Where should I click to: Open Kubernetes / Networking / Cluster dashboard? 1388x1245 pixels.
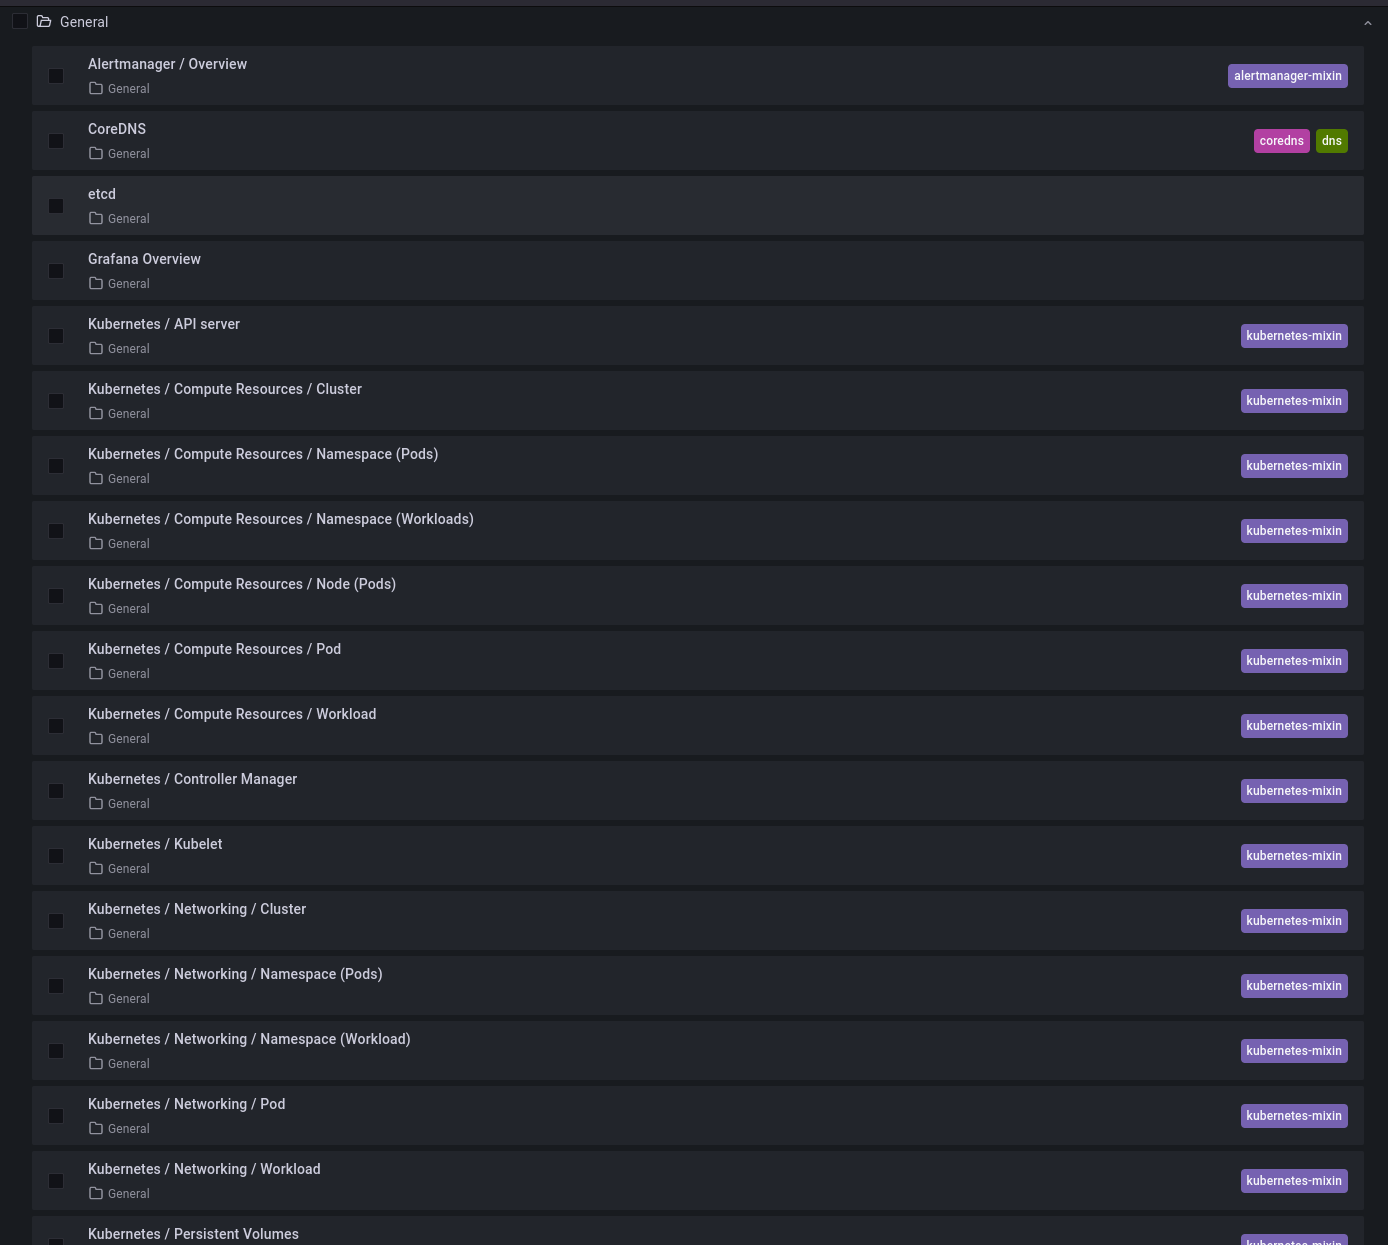coord(197,909)
